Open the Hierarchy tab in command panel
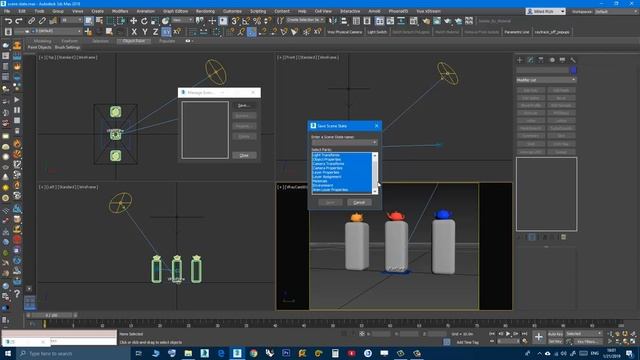Viewport: 640px width, 360px height. [x=541, y=60]
